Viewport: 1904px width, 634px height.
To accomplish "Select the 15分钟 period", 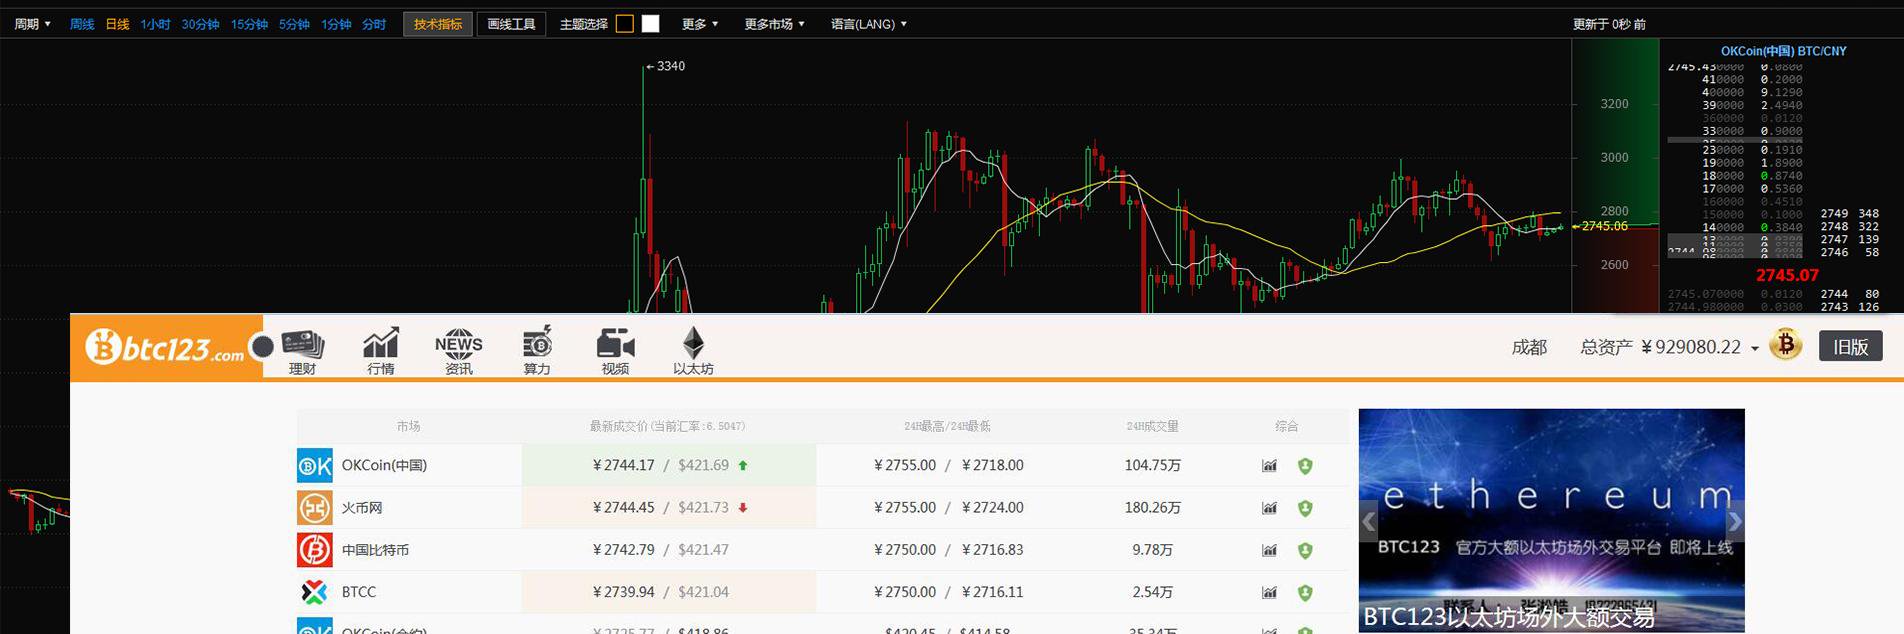I will 249,24.
